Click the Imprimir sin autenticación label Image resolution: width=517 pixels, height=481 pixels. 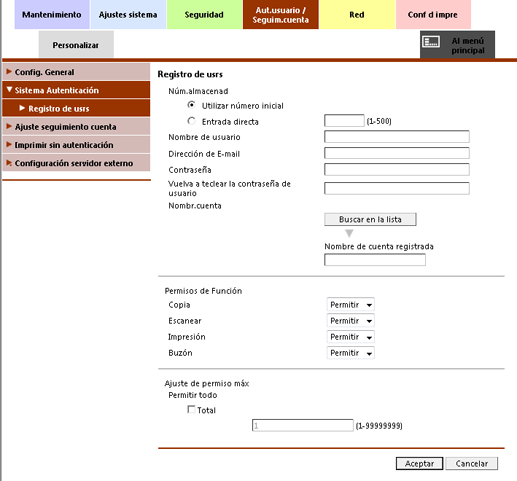pyautogui.click(x=64, y=145)
